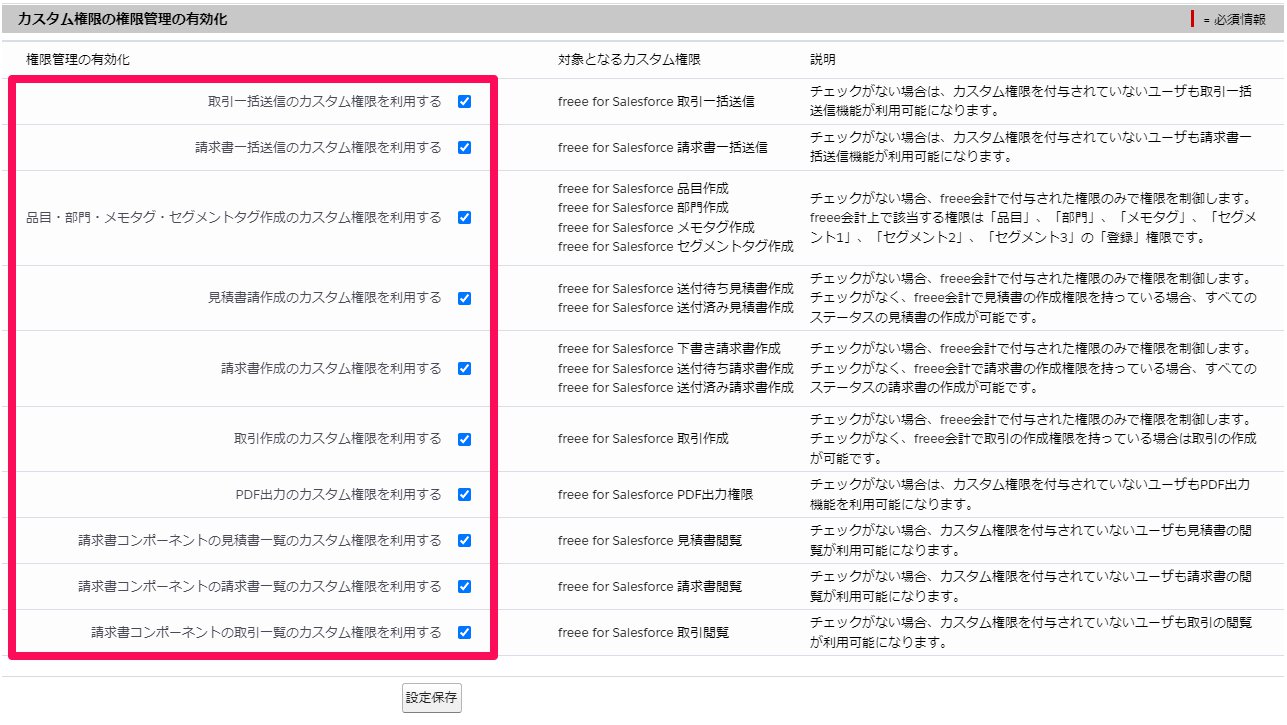Click label 請求書一括送信のカスタム権限を利用する
The height and width of the screenshot is (725, 1287).
pos(318,147)
